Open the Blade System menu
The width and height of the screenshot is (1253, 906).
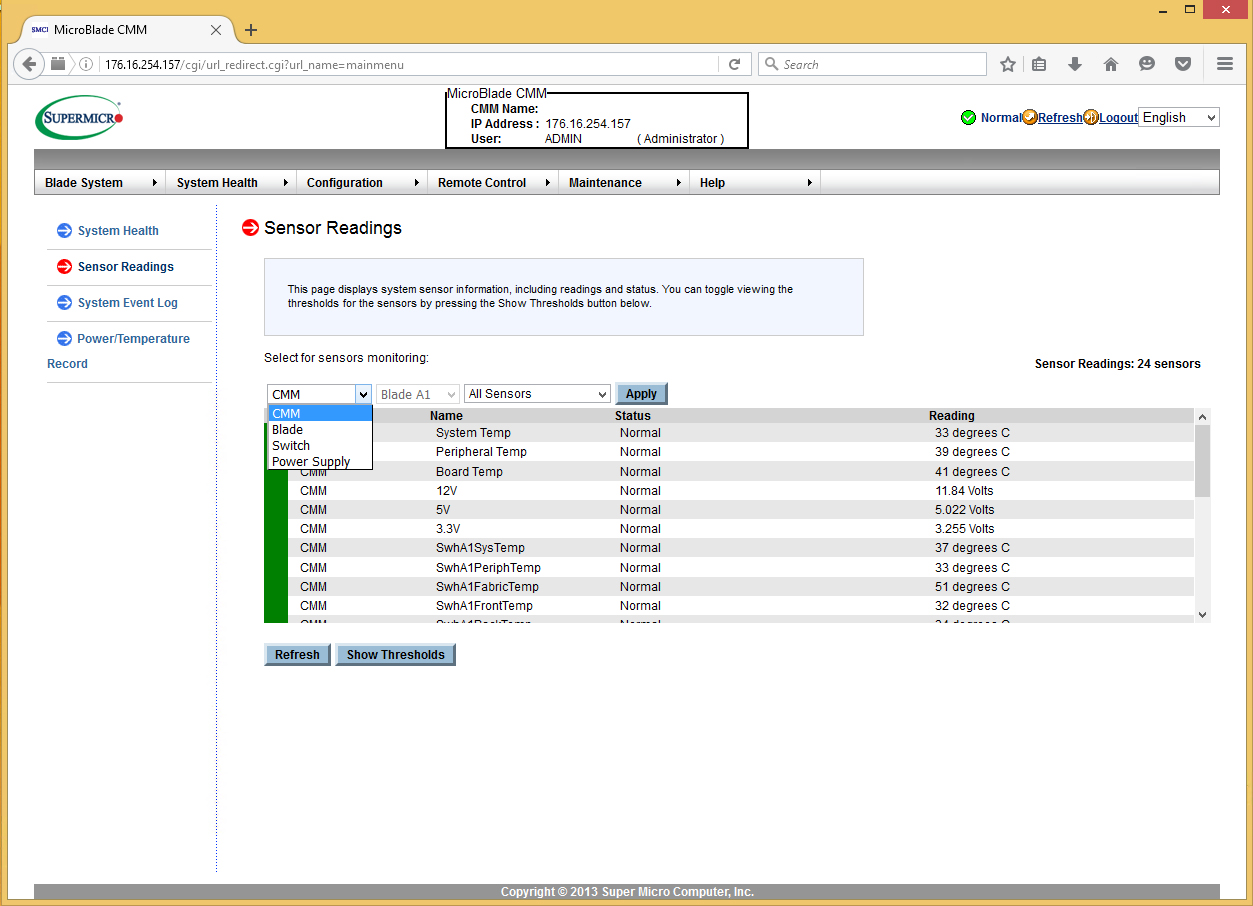point(100,183)
